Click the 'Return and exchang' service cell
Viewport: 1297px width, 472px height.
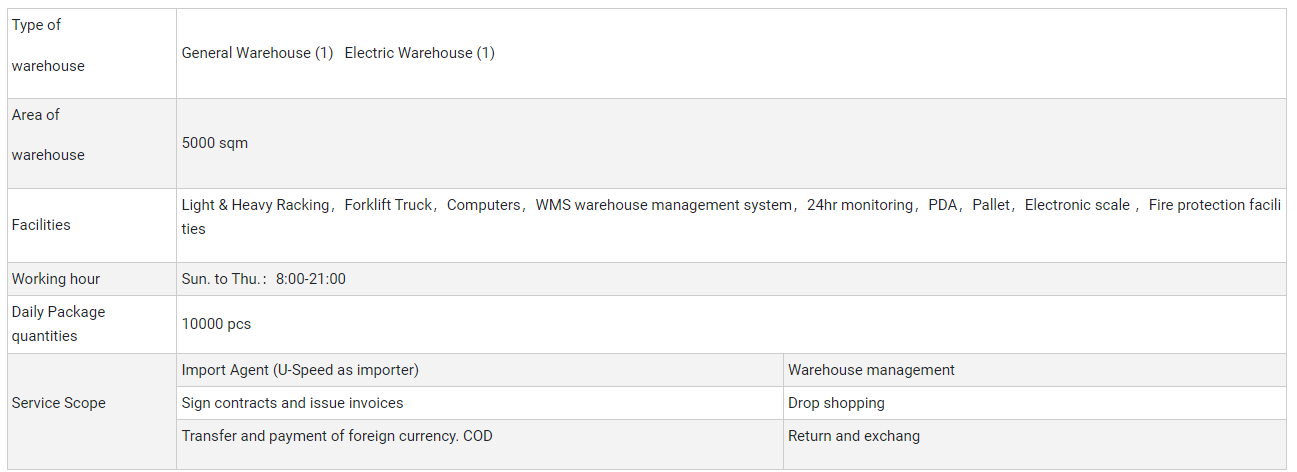(x=854, y=436)
